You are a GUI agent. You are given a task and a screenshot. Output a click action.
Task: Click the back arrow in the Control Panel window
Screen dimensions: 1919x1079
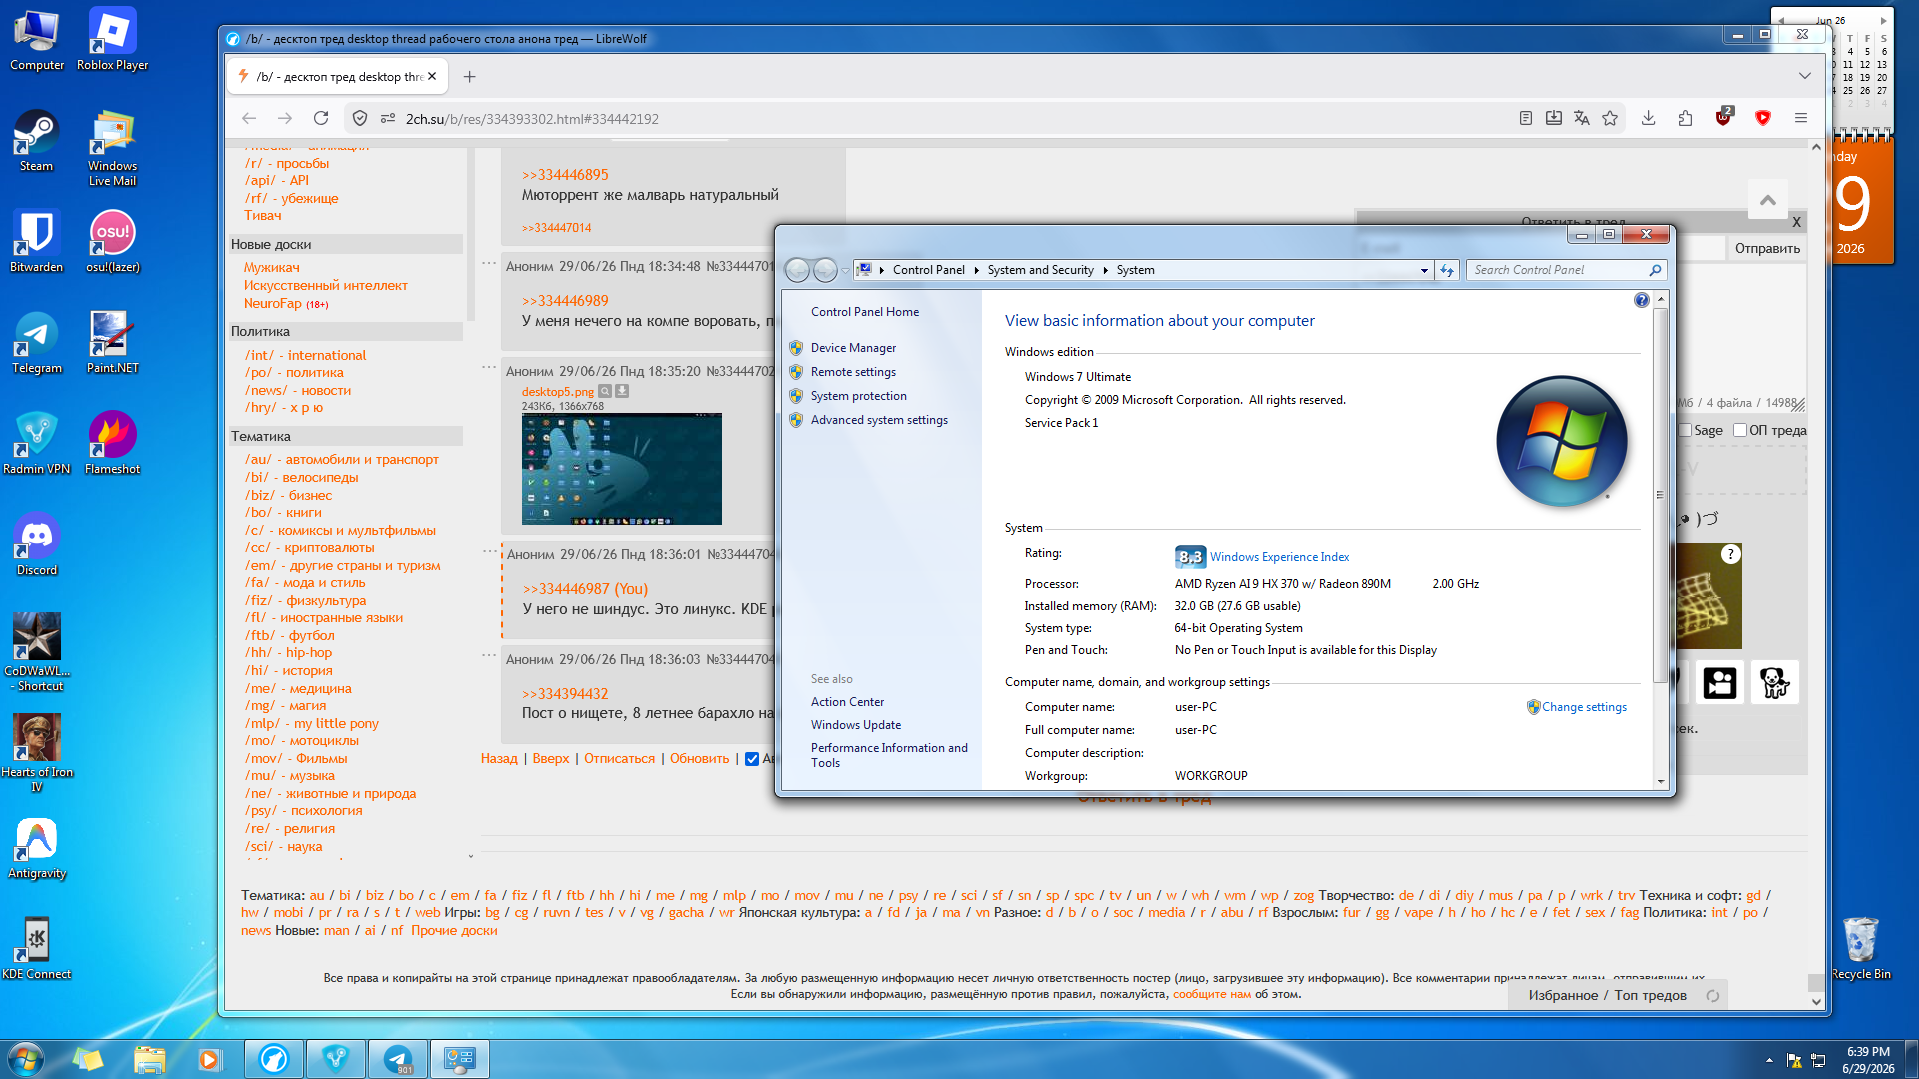click(797, 270)
